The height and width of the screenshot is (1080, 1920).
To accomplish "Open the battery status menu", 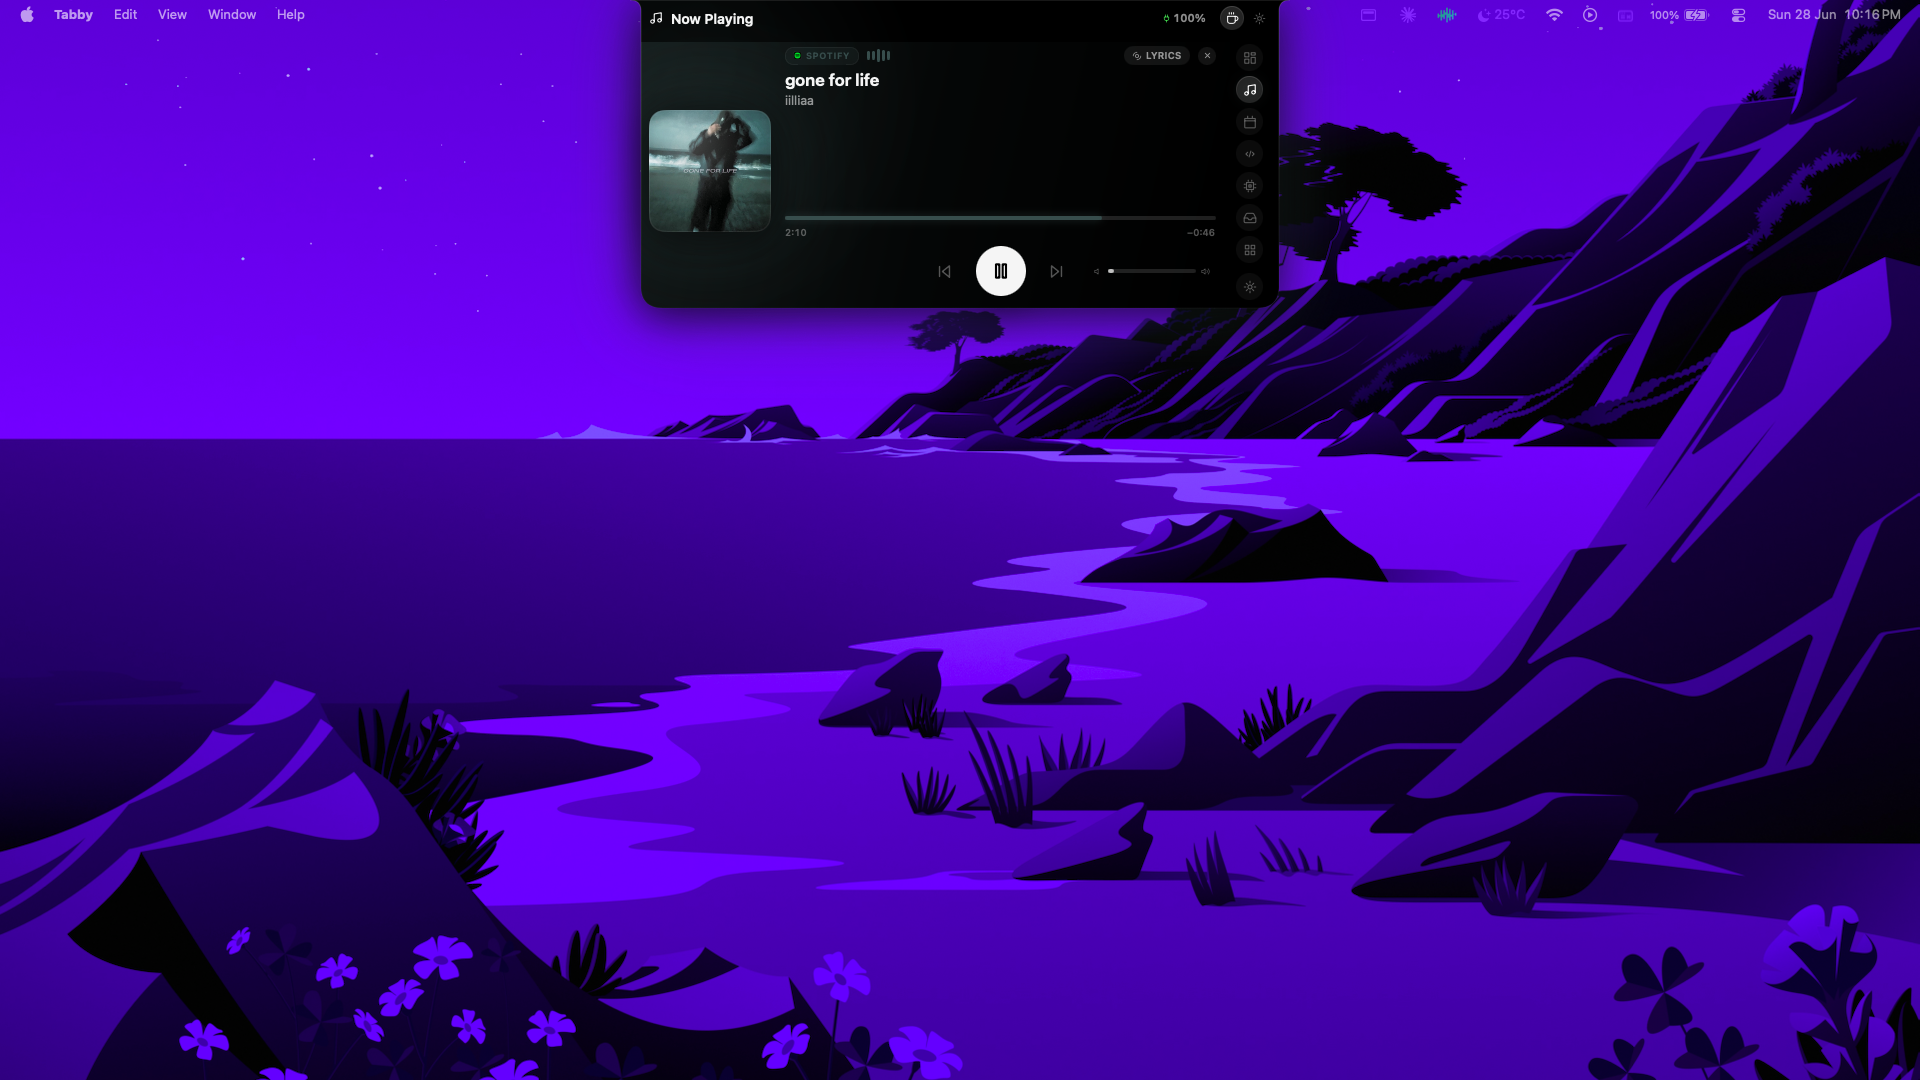I will point(1680,15).
